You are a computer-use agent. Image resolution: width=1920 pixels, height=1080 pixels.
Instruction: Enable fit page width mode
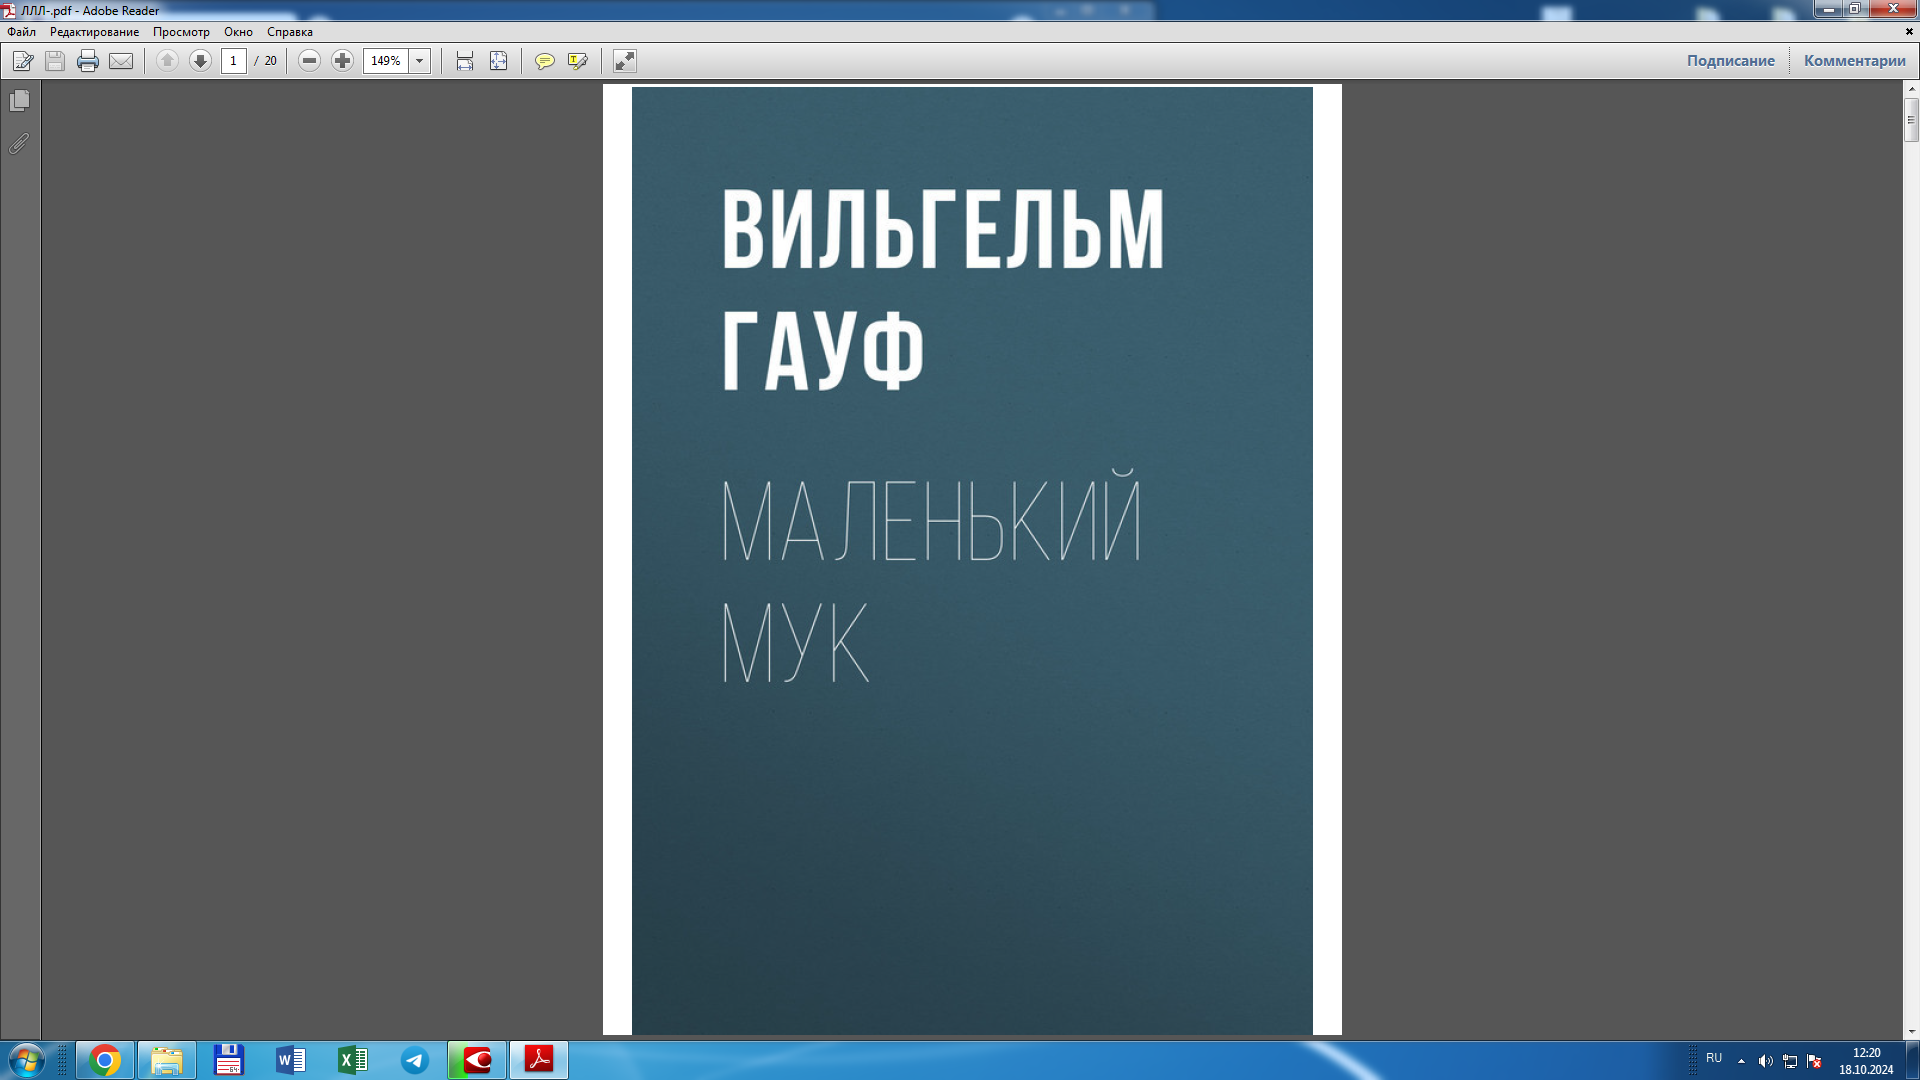click(x=463, y=61)
